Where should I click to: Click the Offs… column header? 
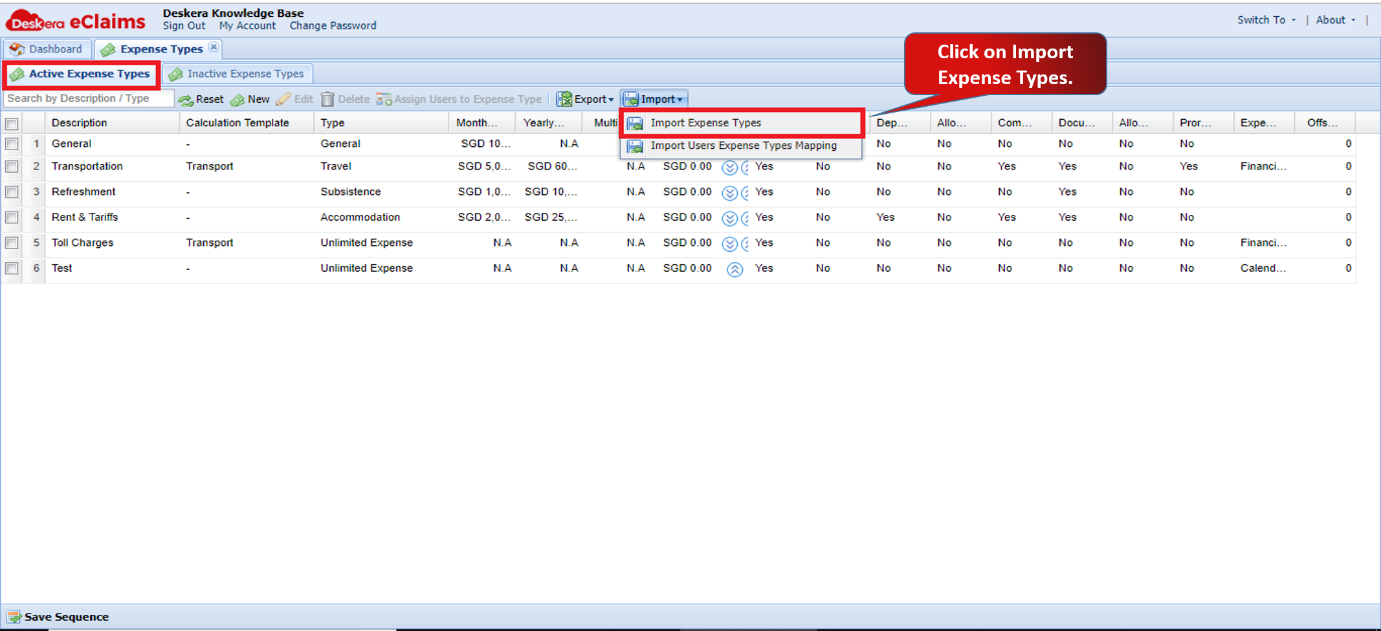click(x=1325, y=123)
